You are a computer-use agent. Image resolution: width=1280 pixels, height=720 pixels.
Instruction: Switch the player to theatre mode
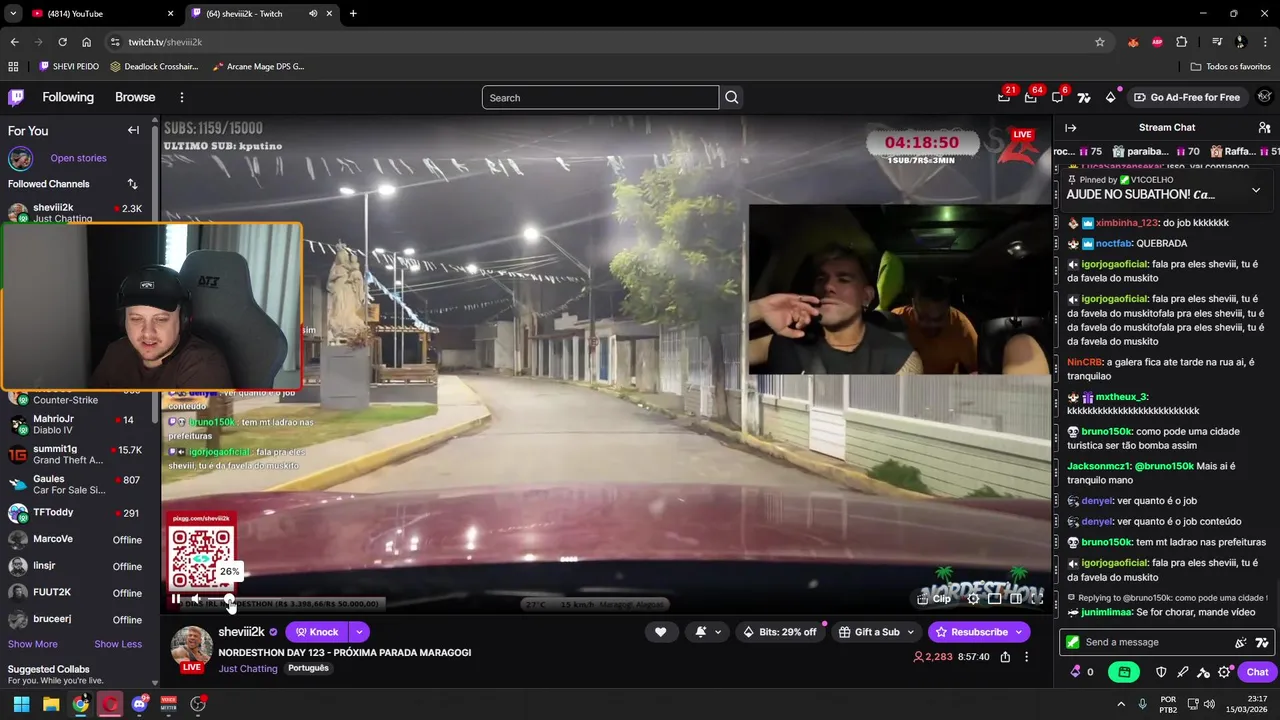994,598
